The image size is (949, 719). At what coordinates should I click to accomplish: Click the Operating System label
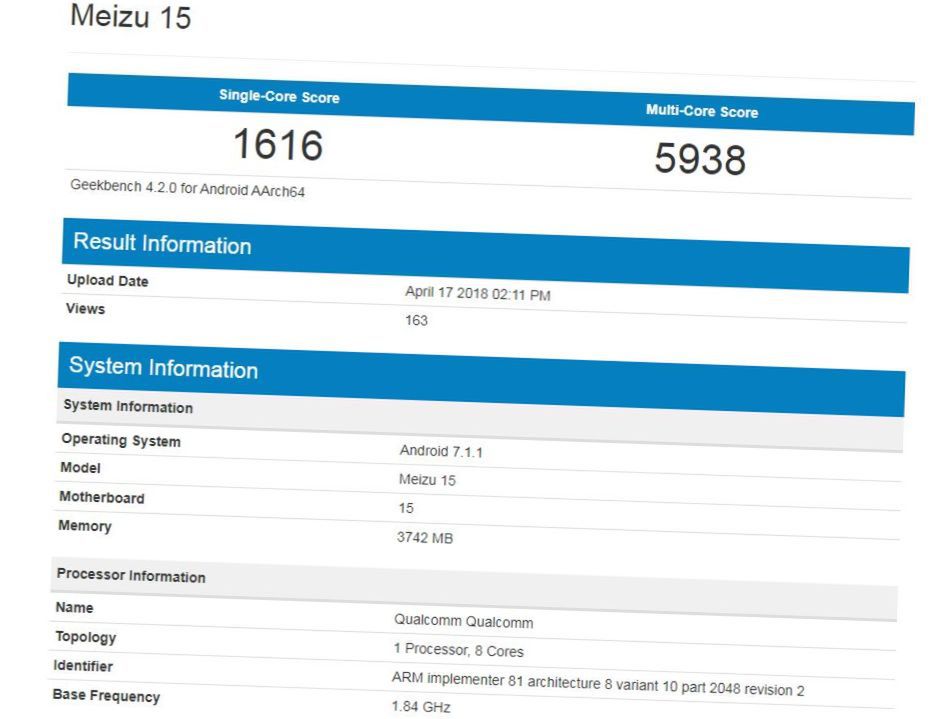point(121,440)
